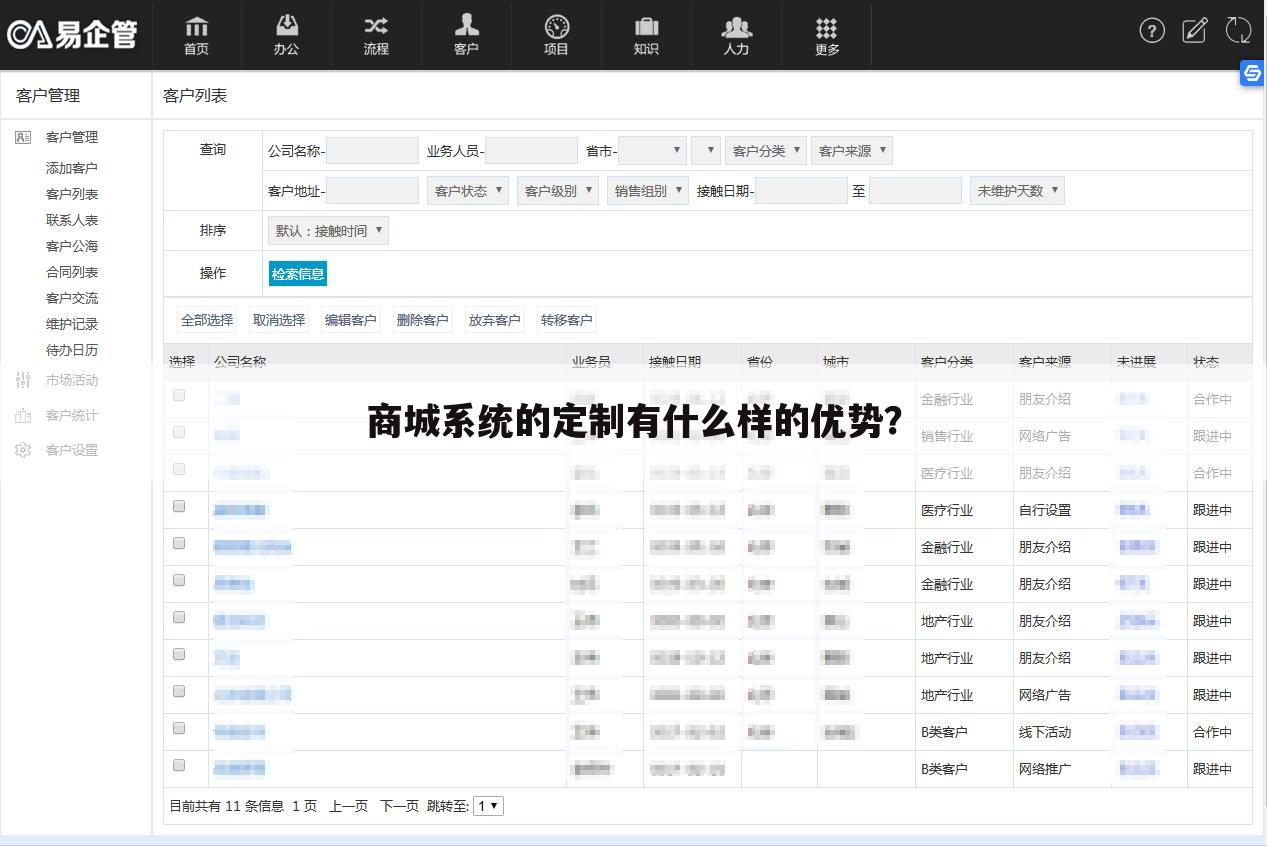This screenshot has width=1267, height=846.
Task: Click the 客户管理 sidebar card icon
Action: [23, 137]
